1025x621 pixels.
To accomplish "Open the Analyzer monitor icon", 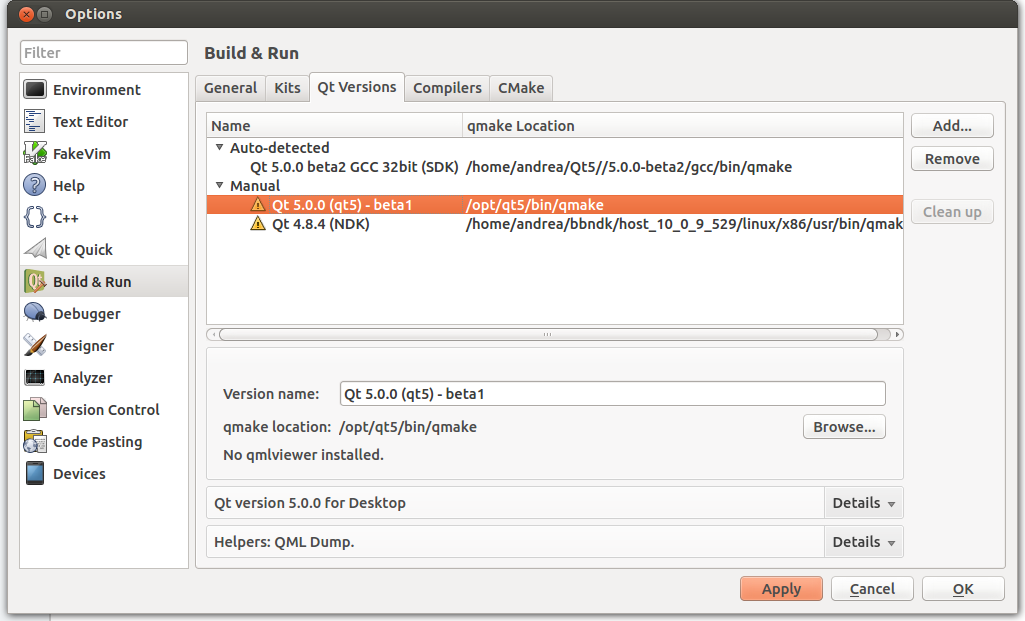I will 35,377.
